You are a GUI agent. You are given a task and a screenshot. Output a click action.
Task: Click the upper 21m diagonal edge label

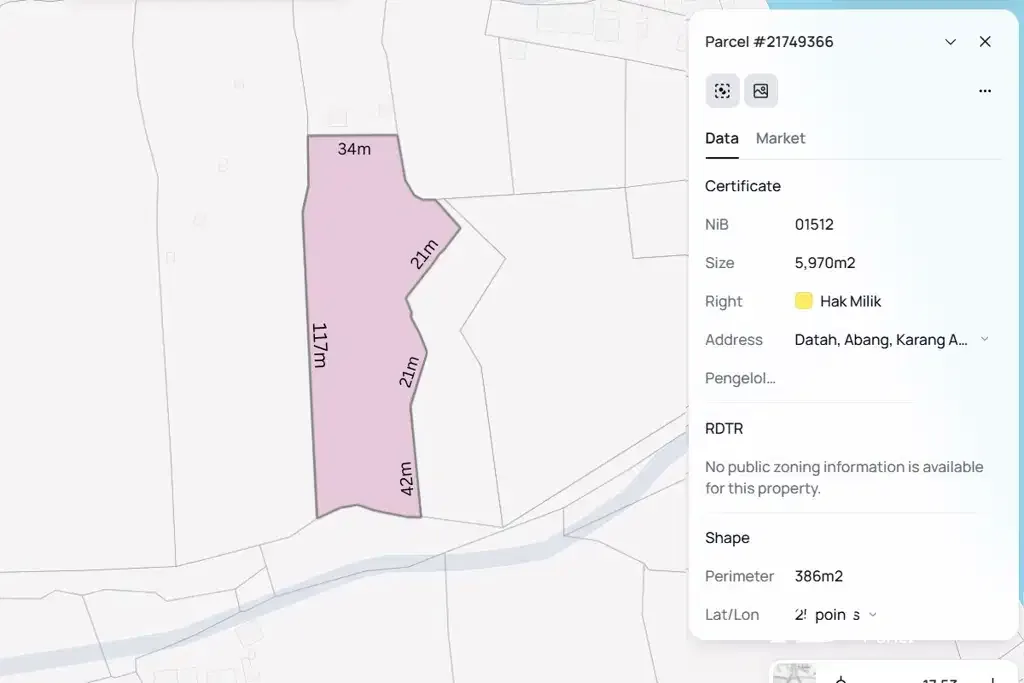click(424, 254)
